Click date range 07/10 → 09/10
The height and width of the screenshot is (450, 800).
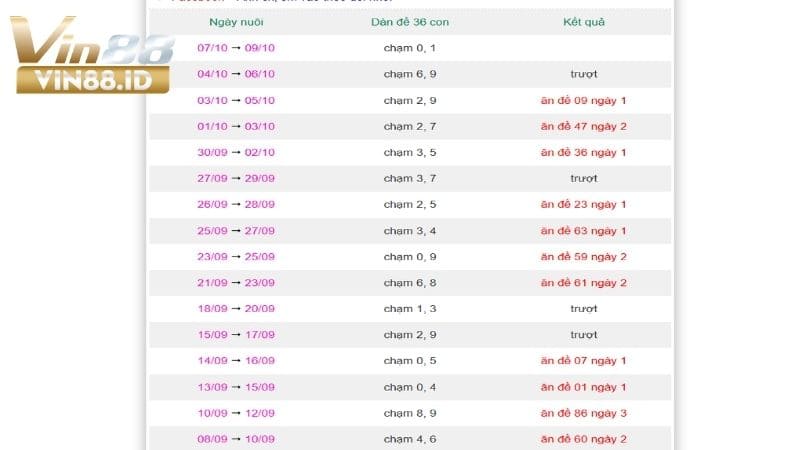pyautogui.click(x=236, y=48)
